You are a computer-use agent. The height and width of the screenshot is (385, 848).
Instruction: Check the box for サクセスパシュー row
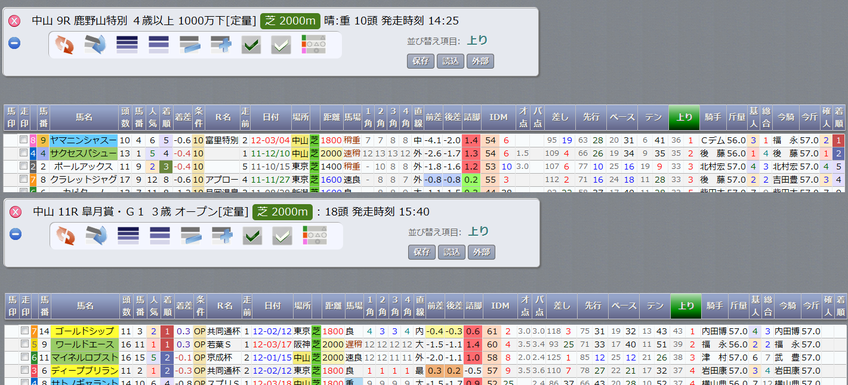click(23, 154)
